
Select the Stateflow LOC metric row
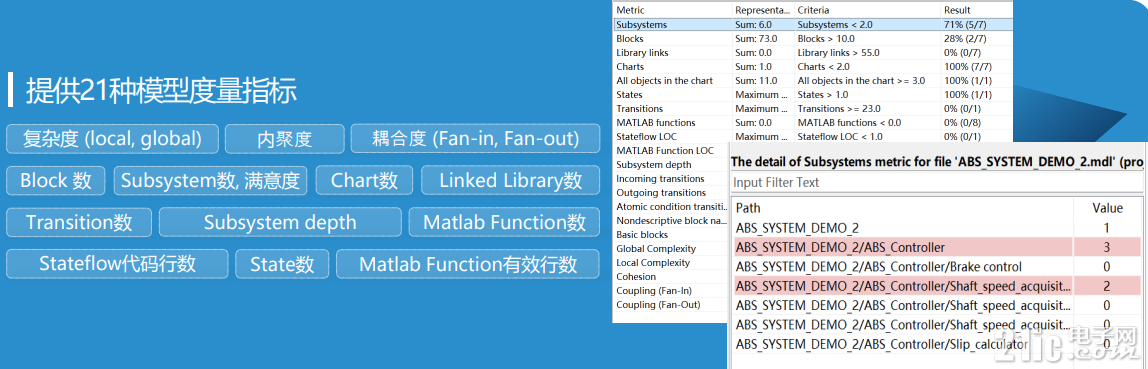(x=813, y=136)
